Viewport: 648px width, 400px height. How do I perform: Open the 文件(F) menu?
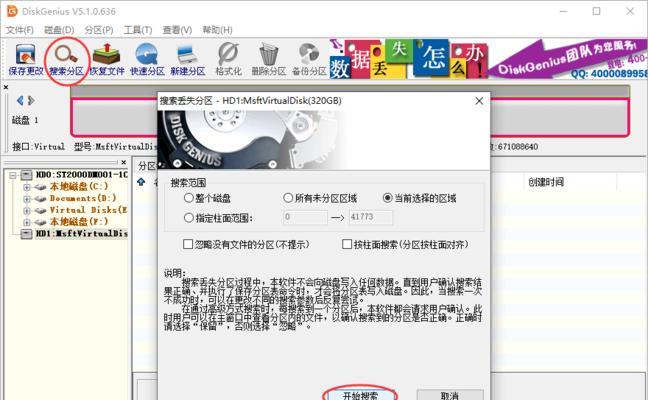(x=19, y=30)
